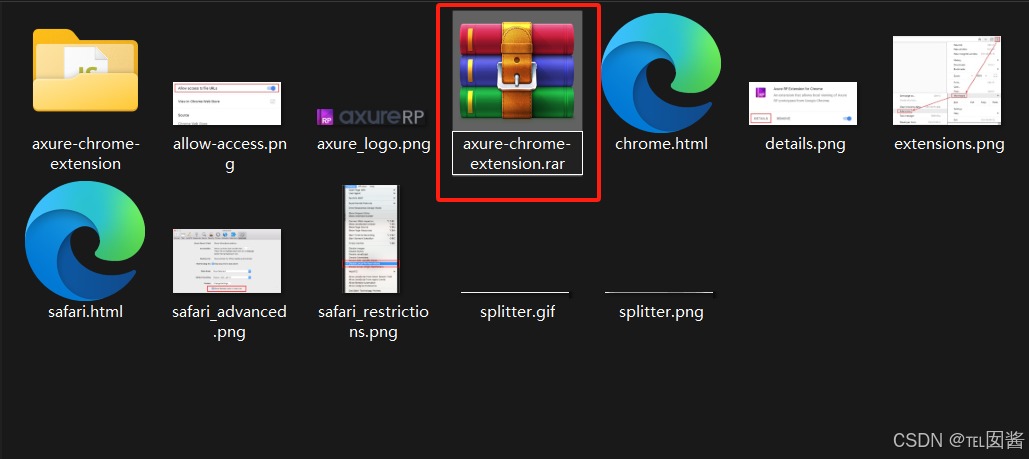
Task: Click the axure_logo.png file name
Action: click(373, 144)
